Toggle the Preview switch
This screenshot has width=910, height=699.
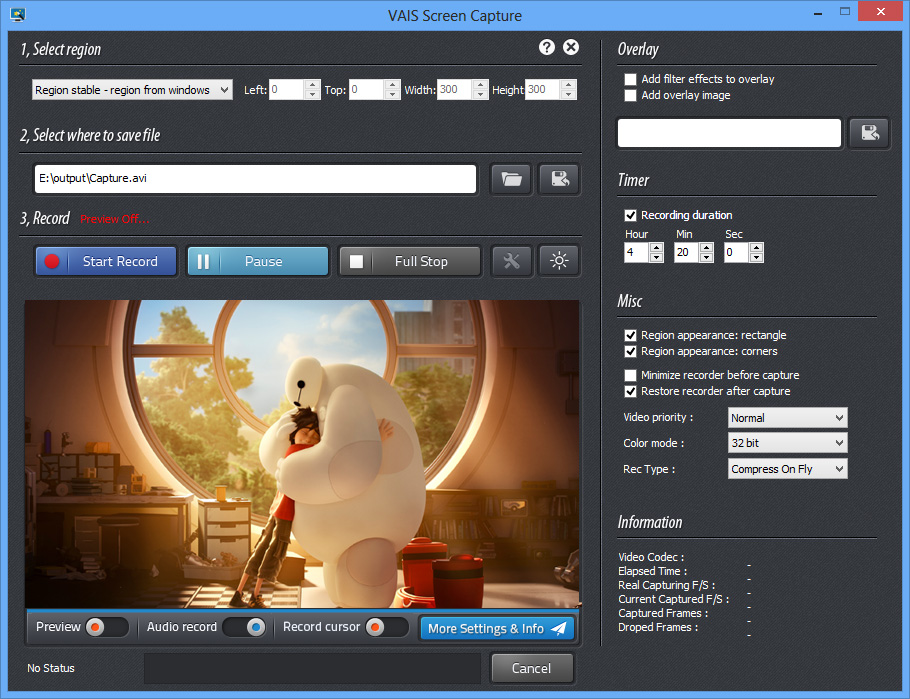click(107, 627)
